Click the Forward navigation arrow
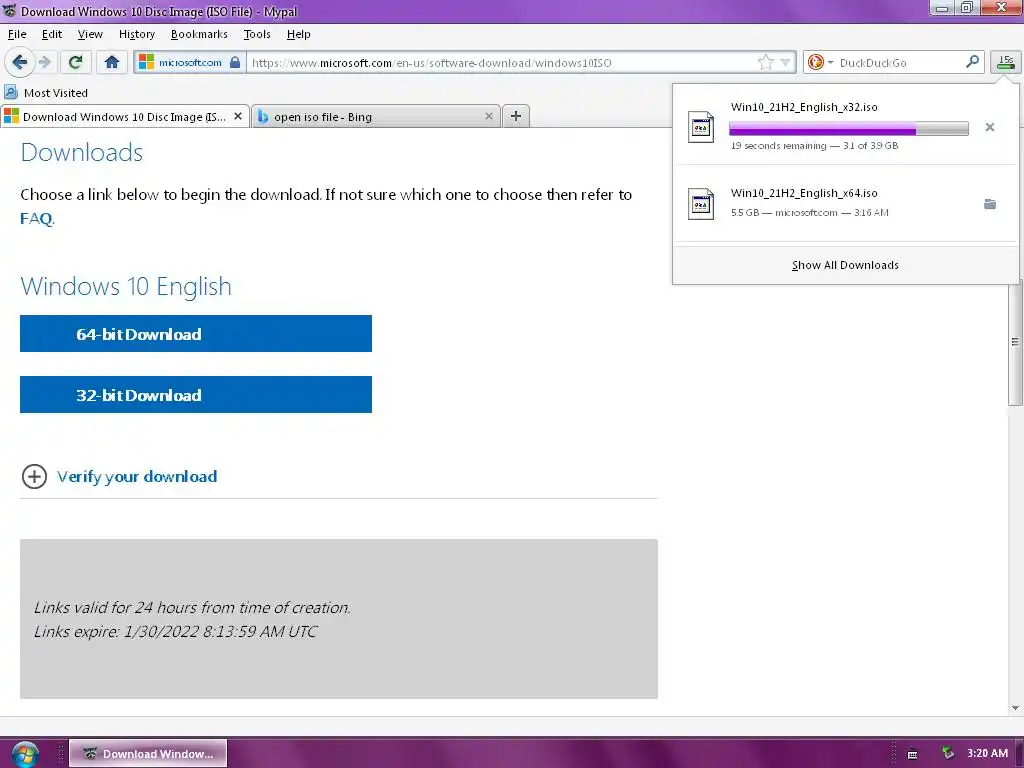Viewport: 1024px width, 768px height. 45,63
